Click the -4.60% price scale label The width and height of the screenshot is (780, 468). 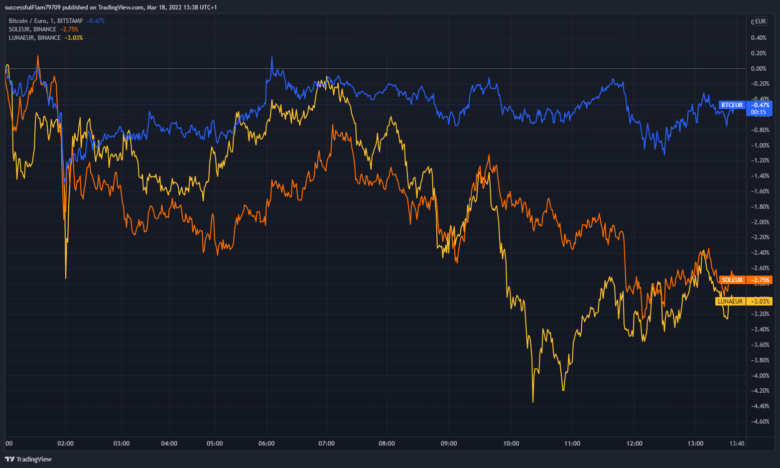point(760,421)
